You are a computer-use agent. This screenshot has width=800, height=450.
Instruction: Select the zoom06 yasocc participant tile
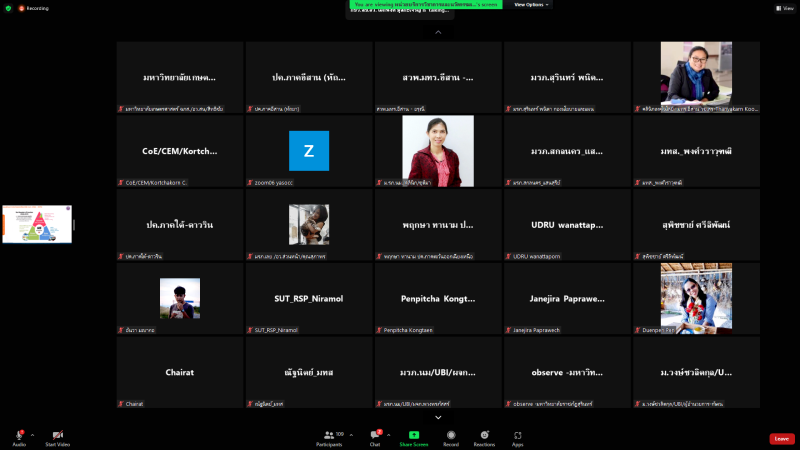pos(309,151)
